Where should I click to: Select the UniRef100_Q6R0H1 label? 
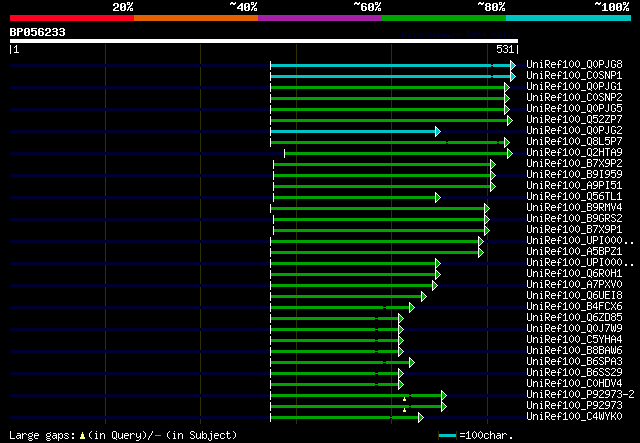tap(574, 274)
